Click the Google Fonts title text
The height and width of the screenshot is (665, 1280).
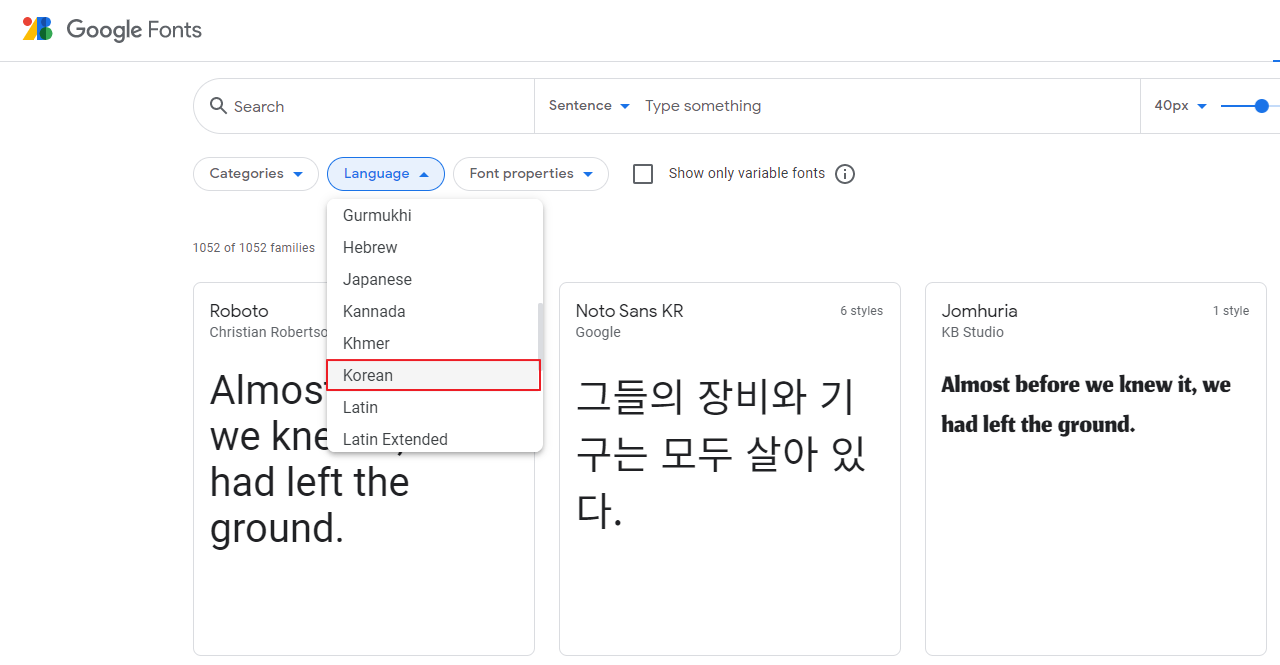click(x=134, y=30)
